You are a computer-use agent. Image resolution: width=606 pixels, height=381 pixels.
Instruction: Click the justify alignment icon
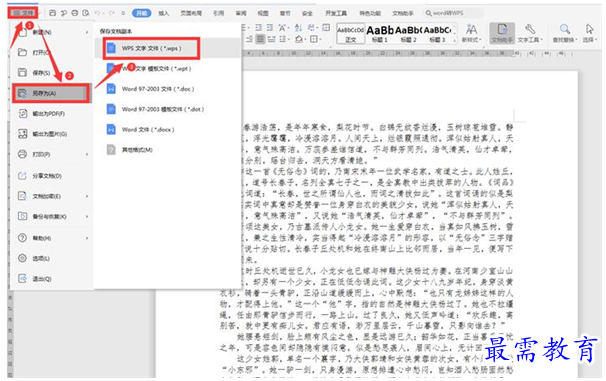[261, 39]
